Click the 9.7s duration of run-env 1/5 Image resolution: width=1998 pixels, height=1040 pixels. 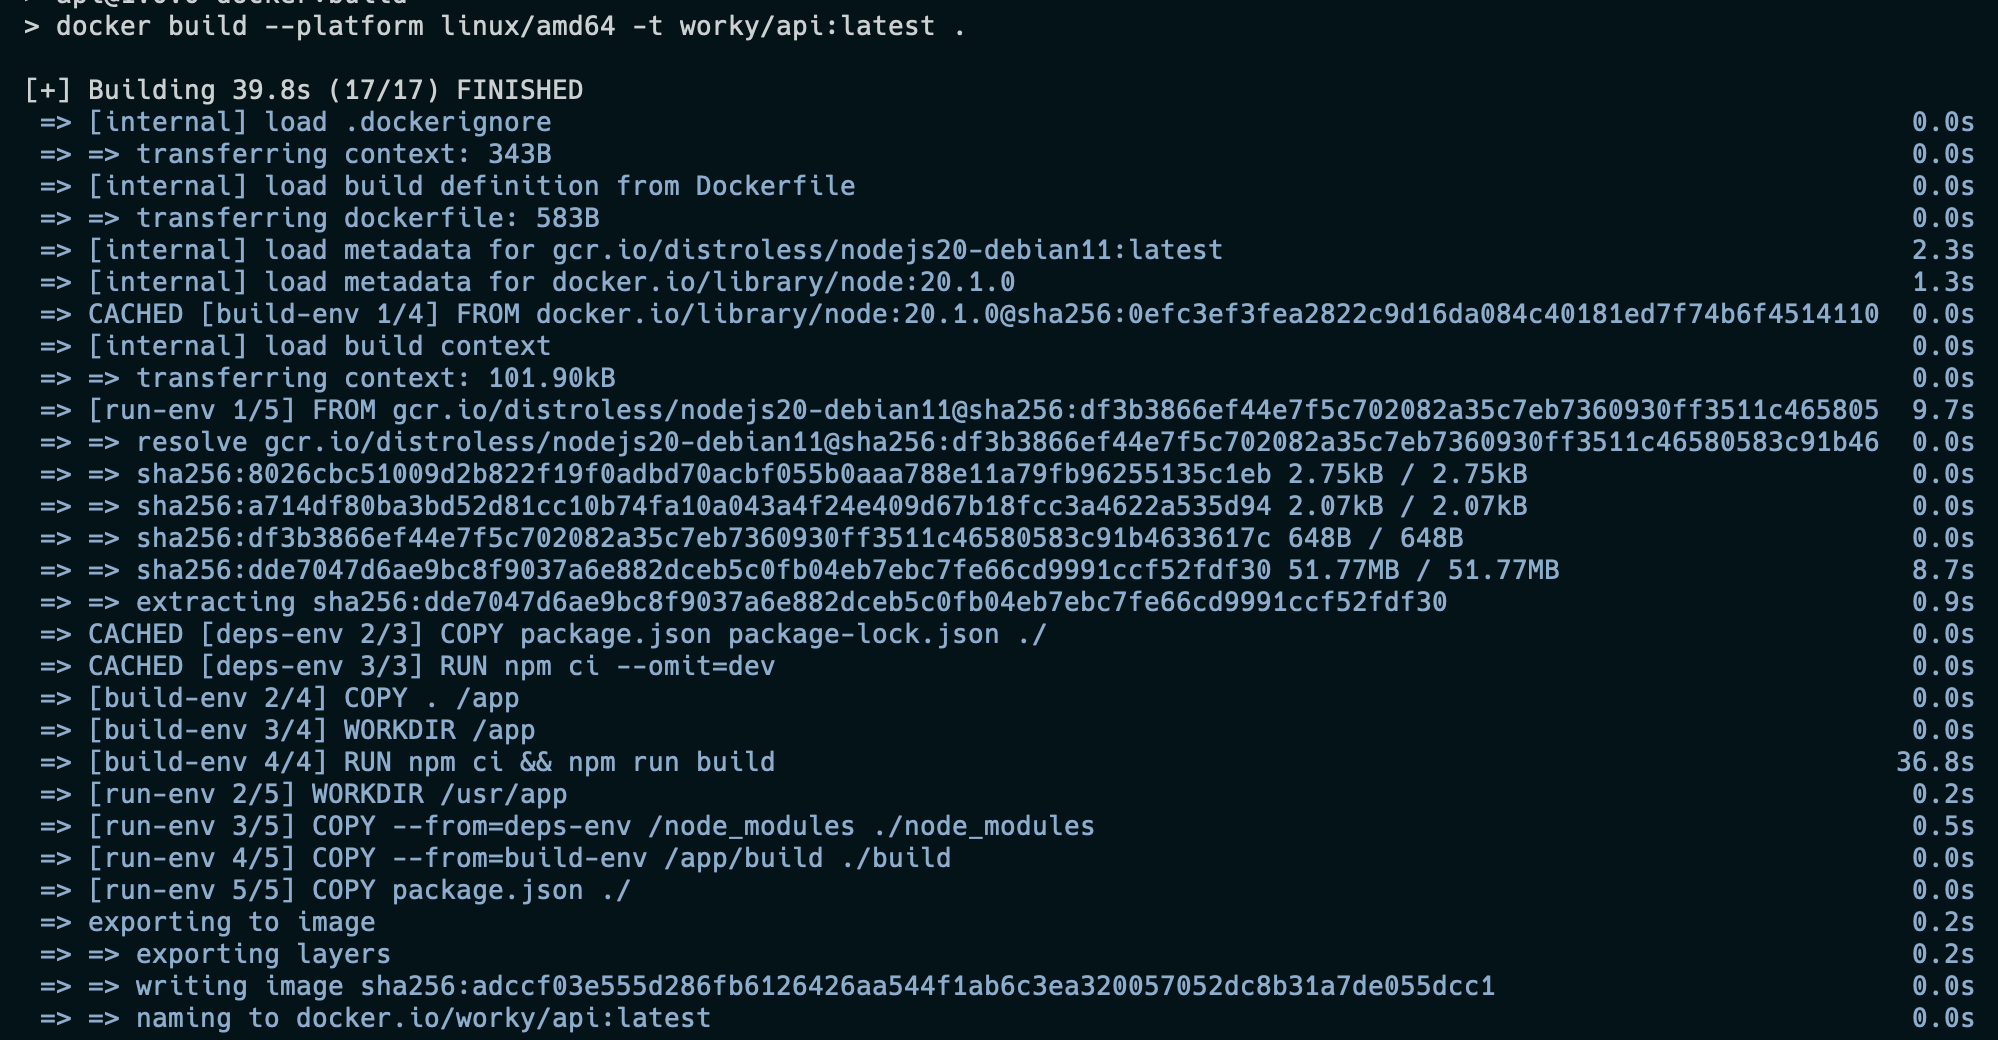coord(1942,410)
